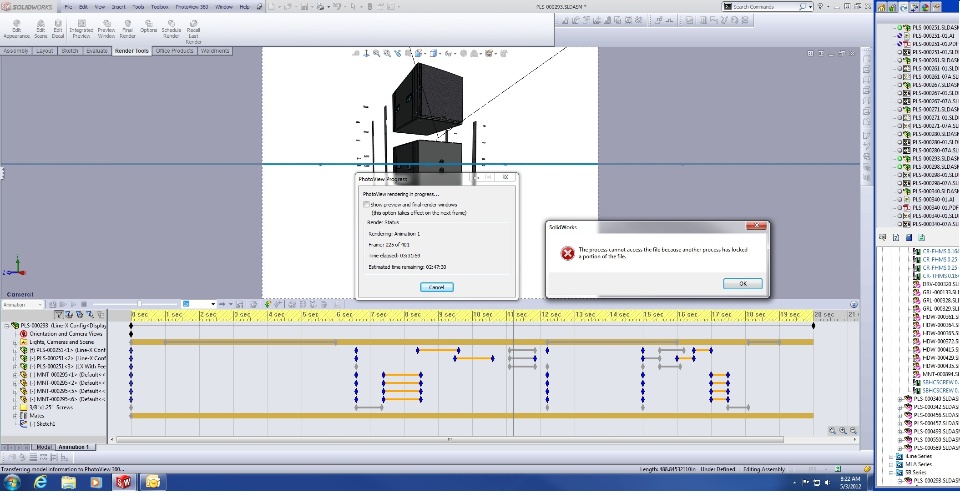The height and width of the screenshot is (498, 960).
Task: Open the Tools menu
Action: coord(138,7)
